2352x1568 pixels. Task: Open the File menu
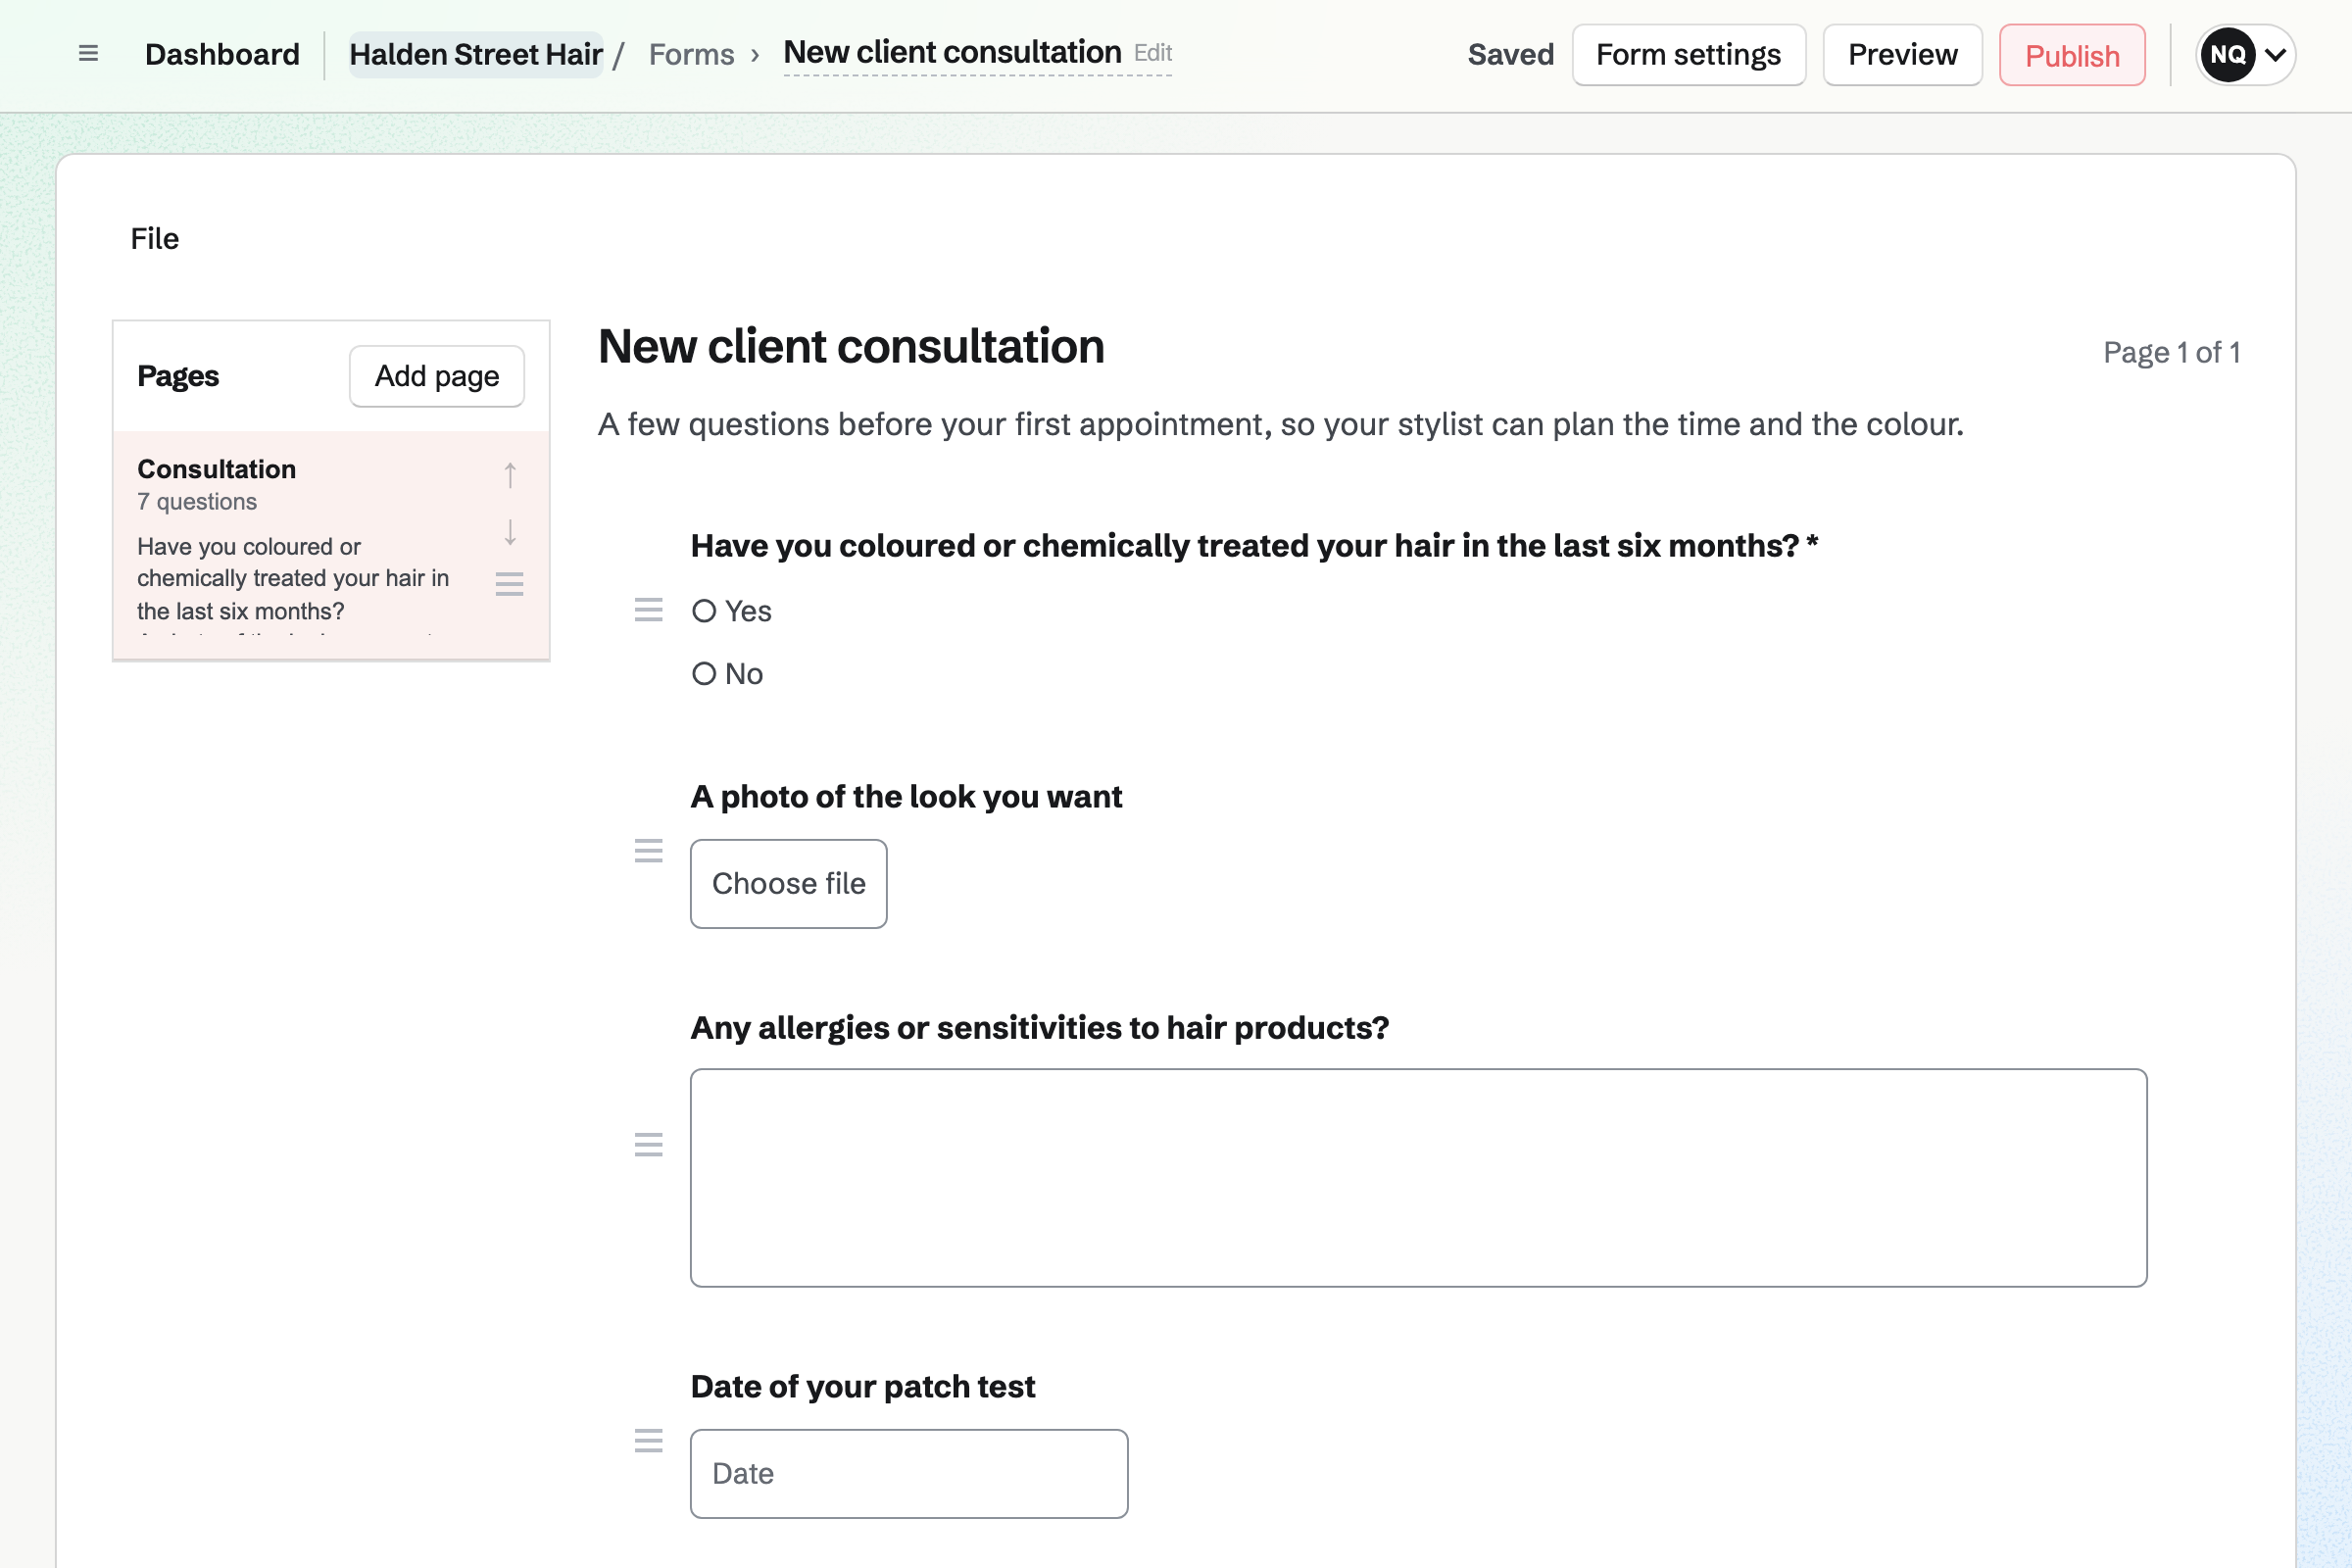155,239
